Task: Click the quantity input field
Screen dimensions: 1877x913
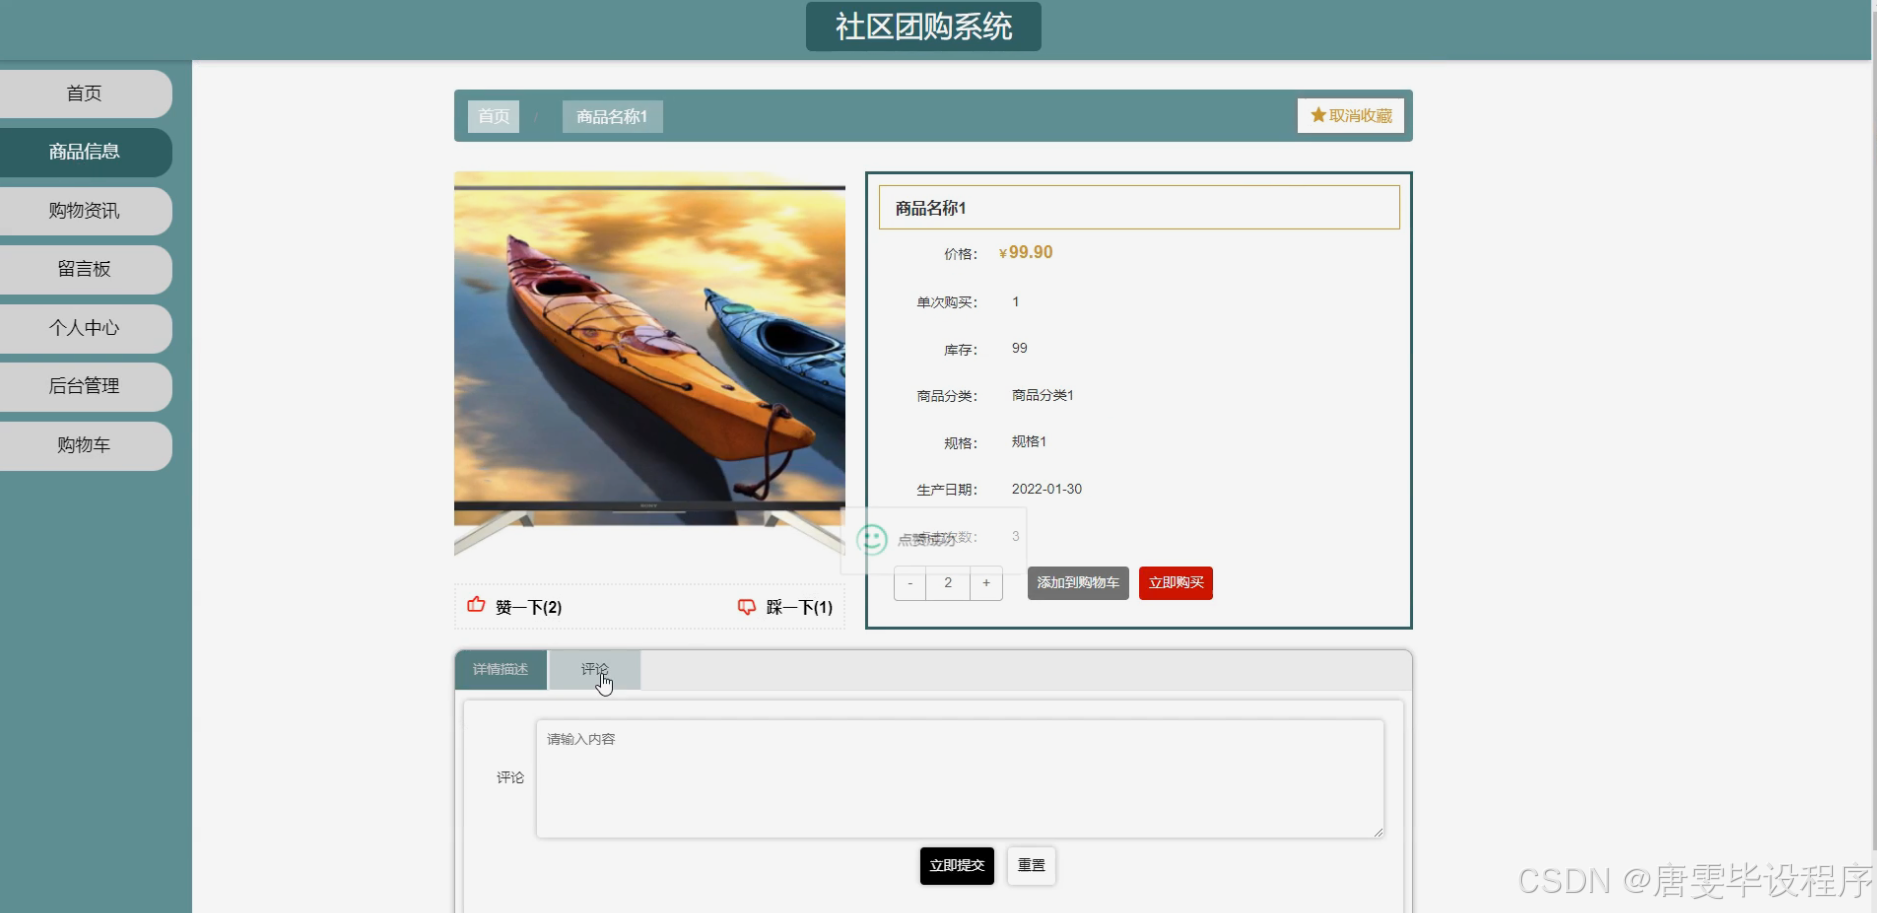Action: [948, 583]
